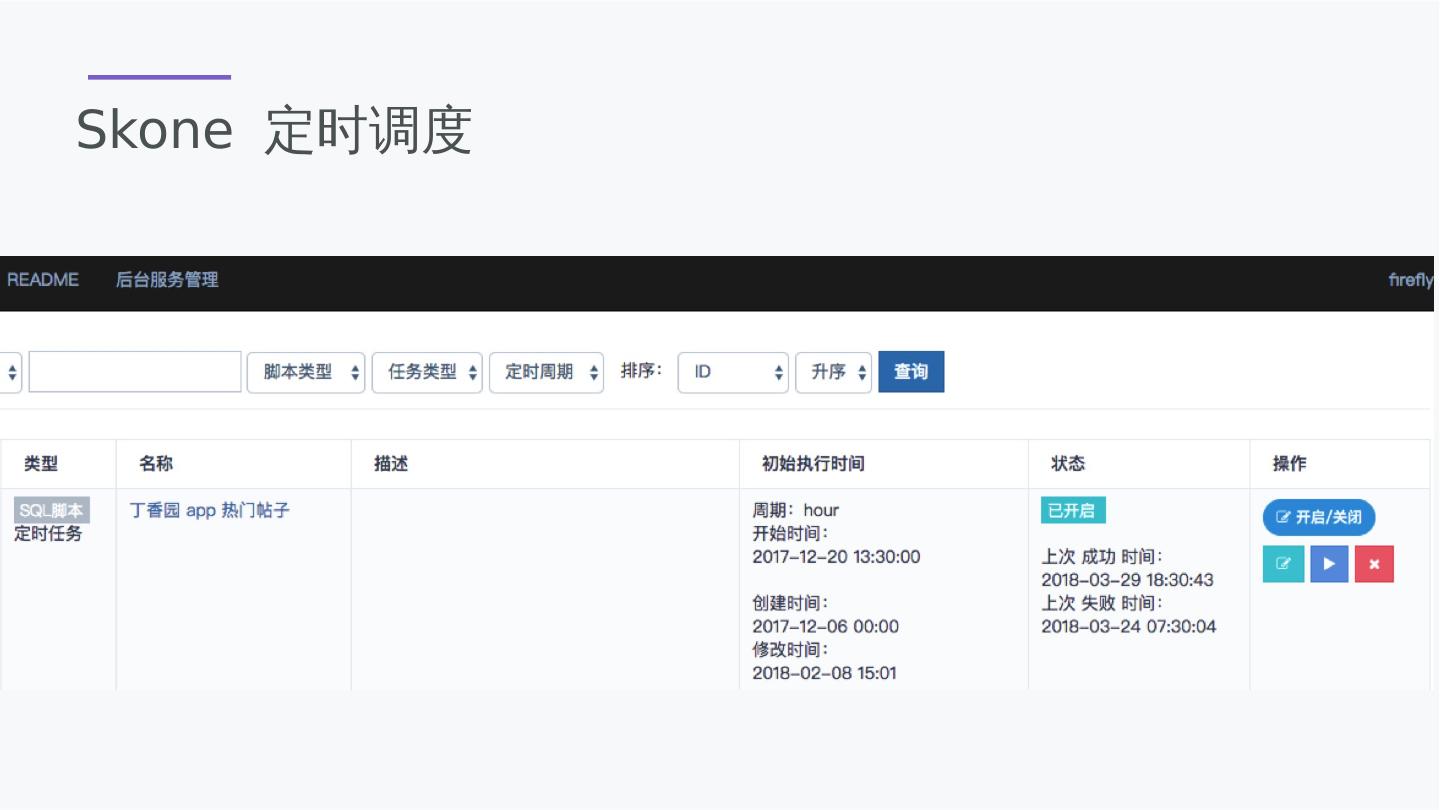Open the 定时周期 filter dropdown

pos(546,372)
